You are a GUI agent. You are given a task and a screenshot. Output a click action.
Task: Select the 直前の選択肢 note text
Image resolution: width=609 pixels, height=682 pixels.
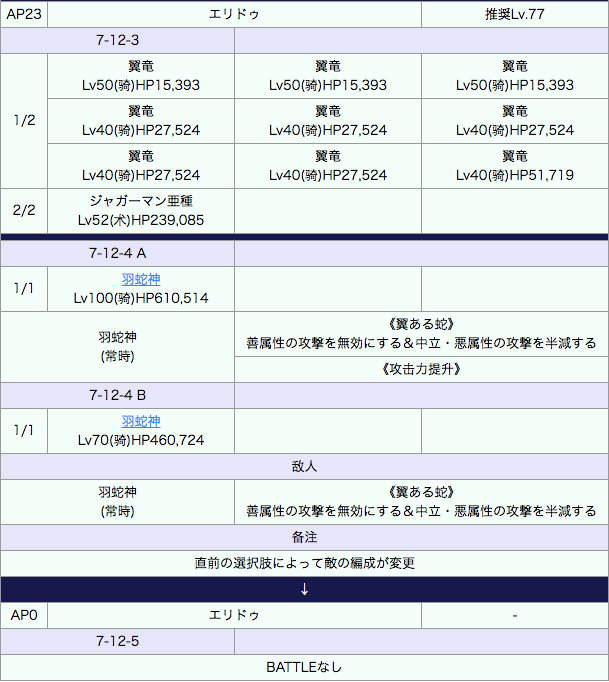tap(304, 563)
